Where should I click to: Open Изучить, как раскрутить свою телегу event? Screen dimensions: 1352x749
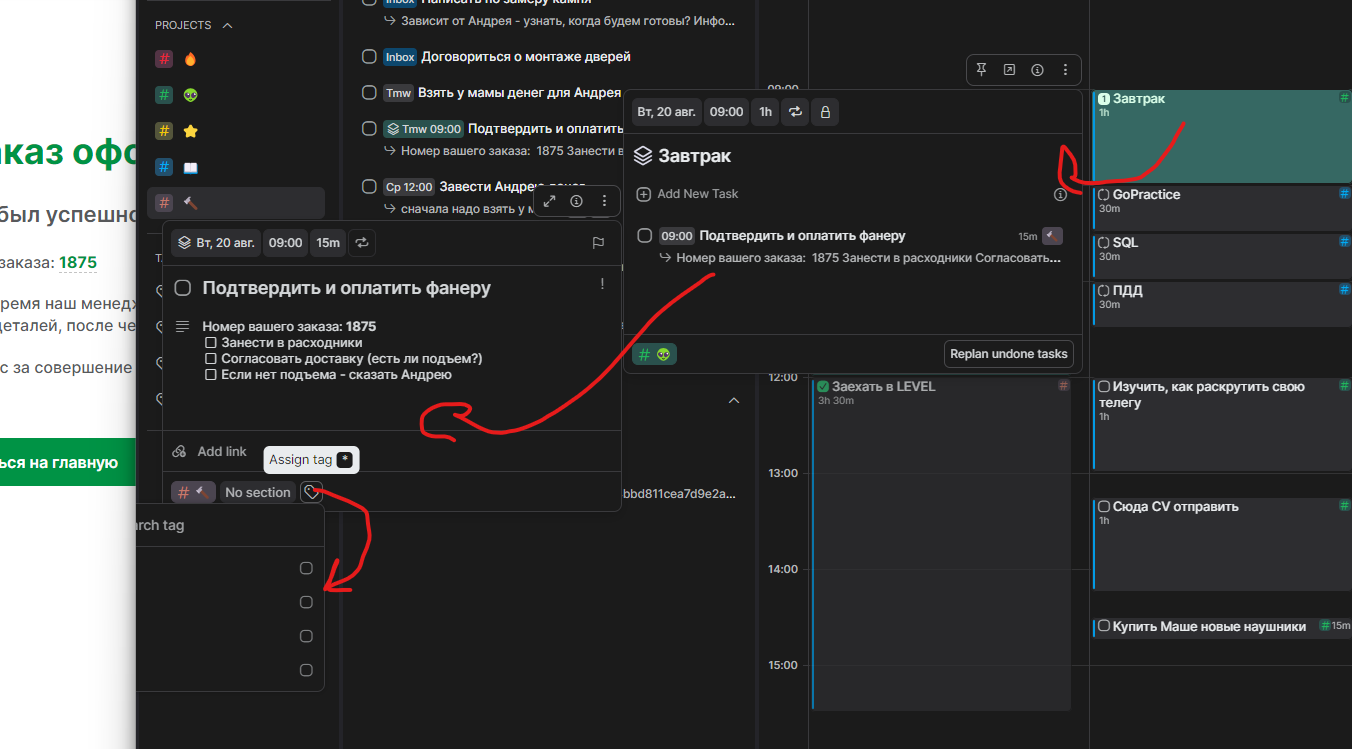[x=1221, y=424]
